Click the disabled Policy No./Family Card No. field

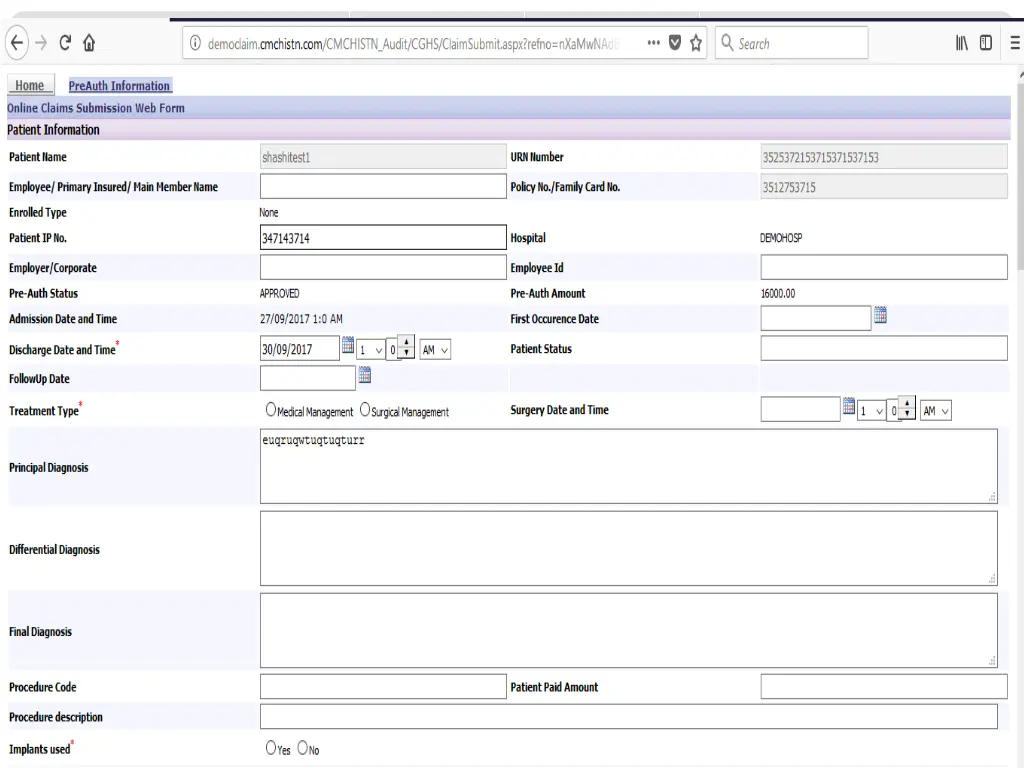point(884,187)
